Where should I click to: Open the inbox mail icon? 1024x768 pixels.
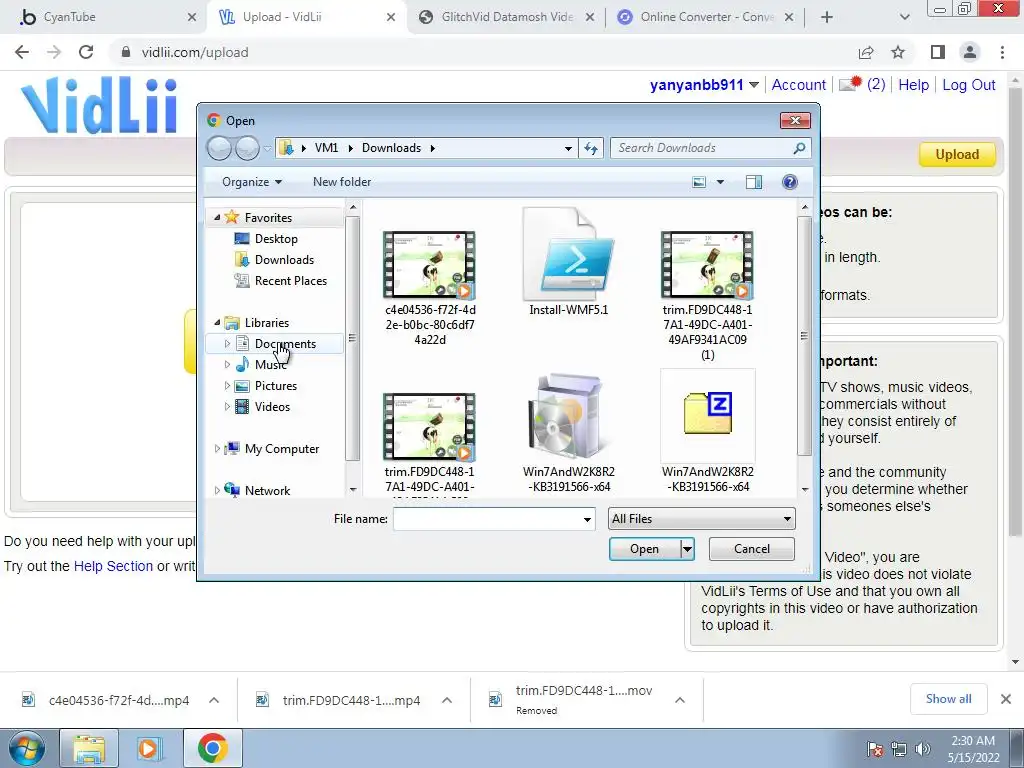[x=850, y=84]
